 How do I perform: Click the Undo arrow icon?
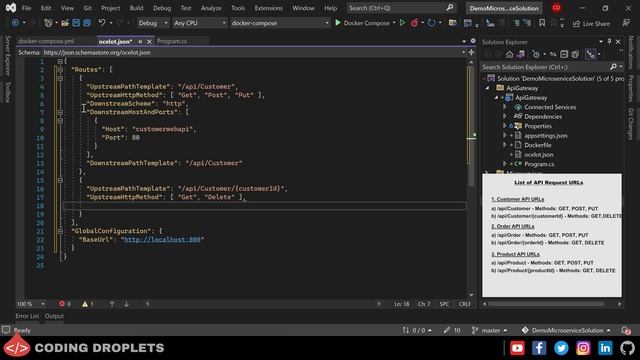click(102, 23)
